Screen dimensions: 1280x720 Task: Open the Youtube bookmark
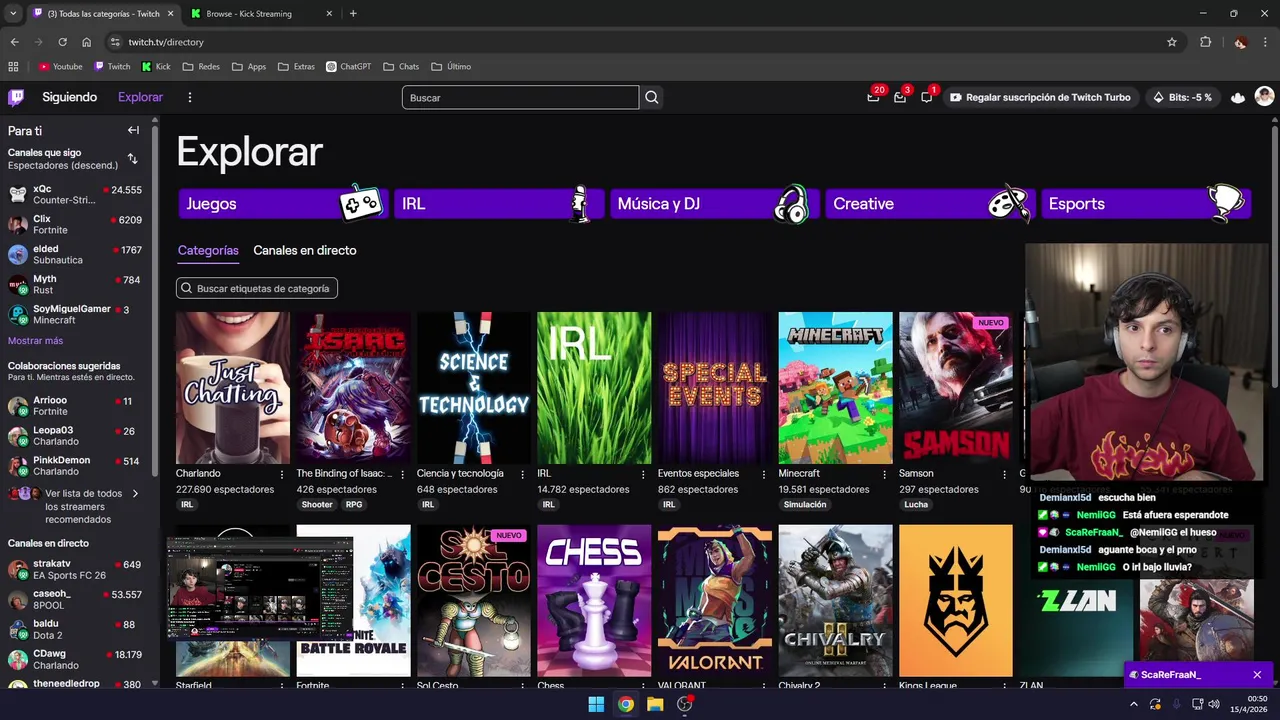60,67
